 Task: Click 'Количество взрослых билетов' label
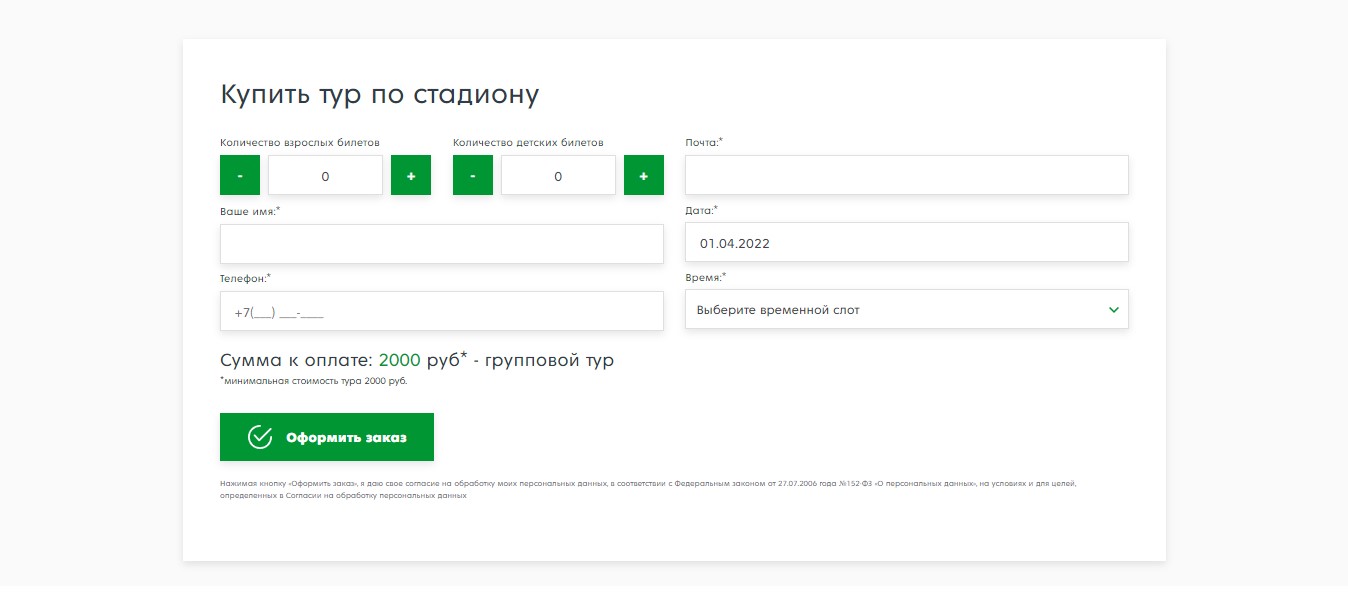[300, 143]
